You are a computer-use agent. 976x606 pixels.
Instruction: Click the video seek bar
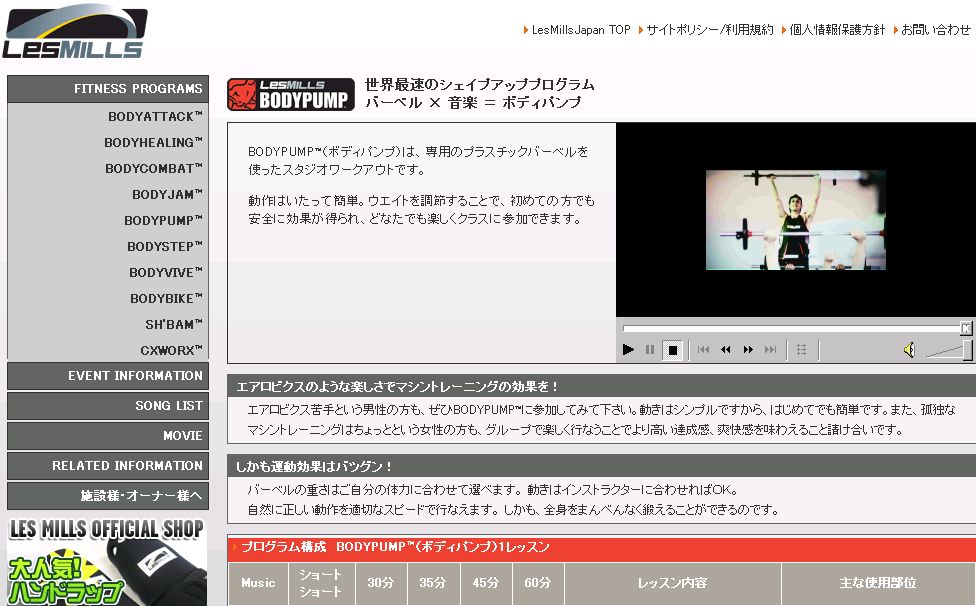click(x=792, y=328)
